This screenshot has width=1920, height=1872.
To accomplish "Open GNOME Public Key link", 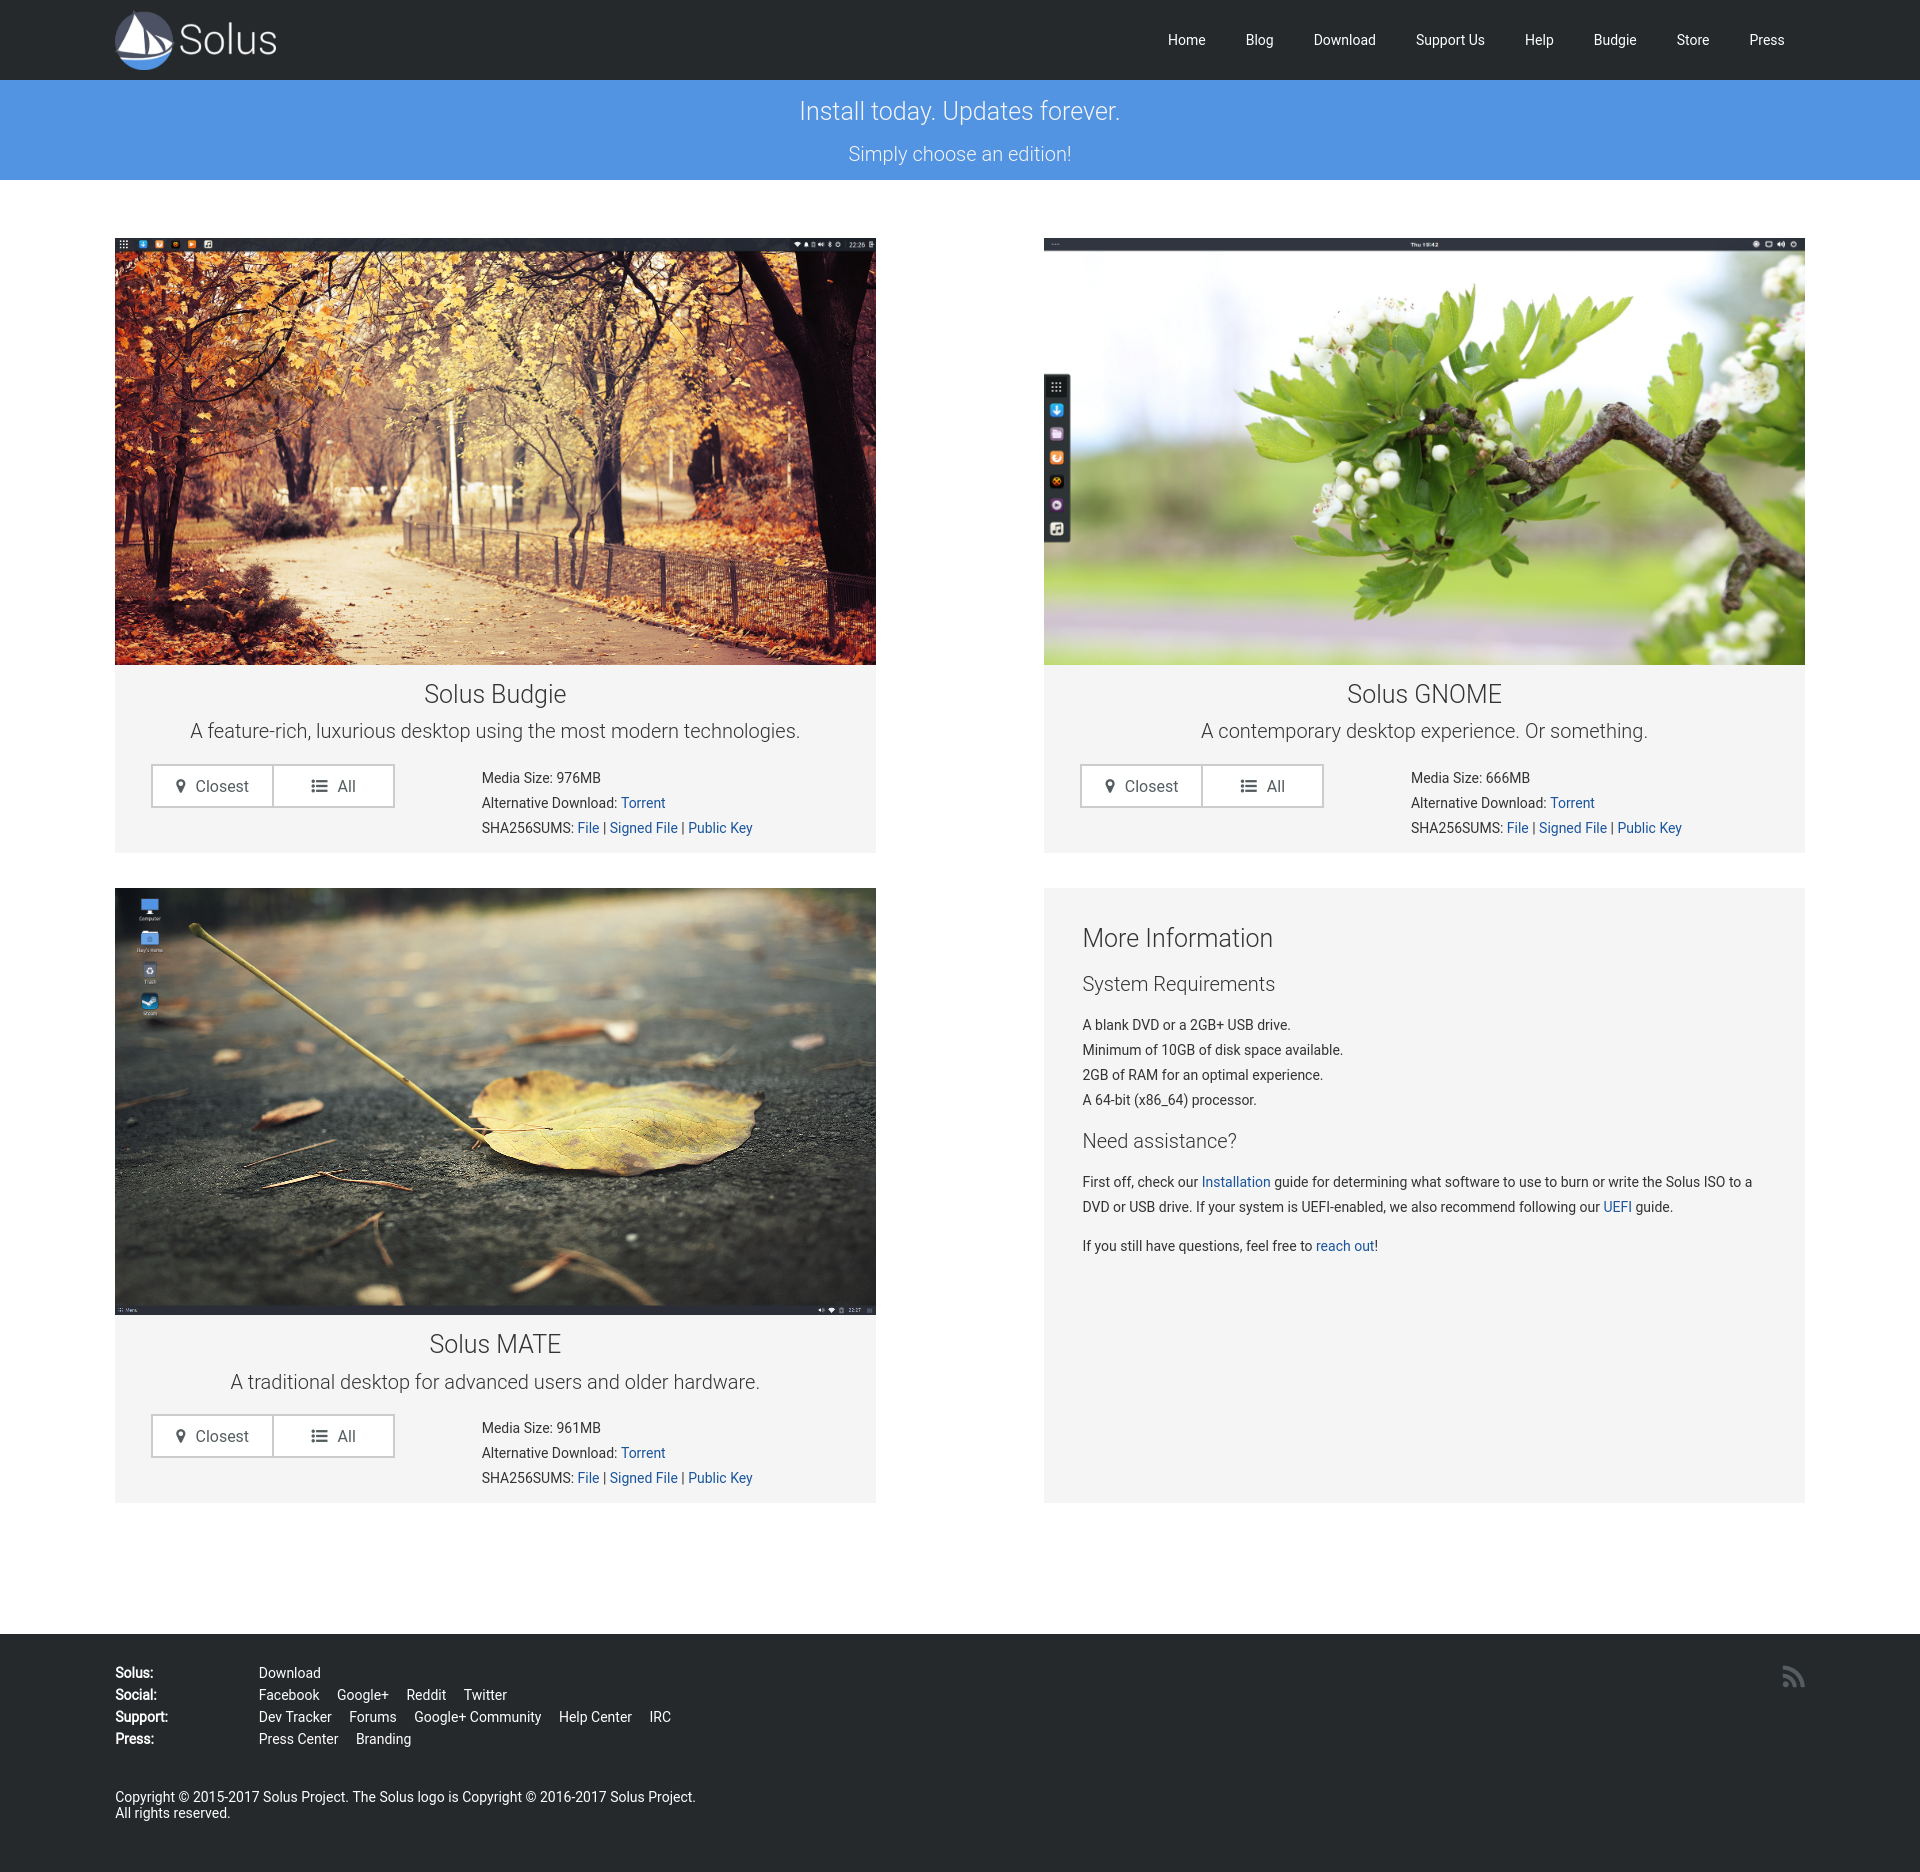I will click(1649, 828).
